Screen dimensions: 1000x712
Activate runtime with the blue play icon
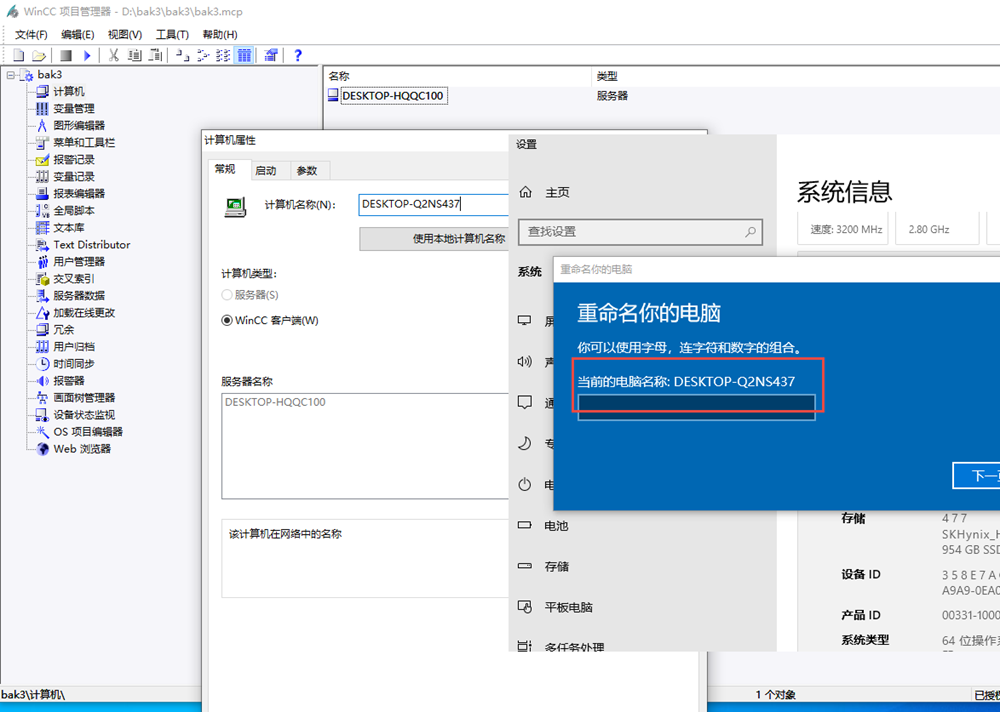(x=88, y=55)
